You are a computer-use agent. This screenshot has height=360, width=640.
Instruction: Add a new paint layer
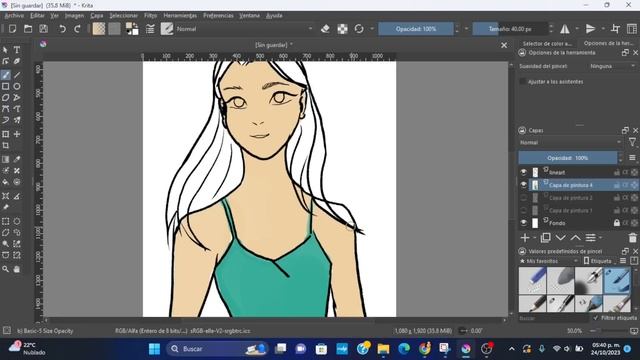coord(525,238)
